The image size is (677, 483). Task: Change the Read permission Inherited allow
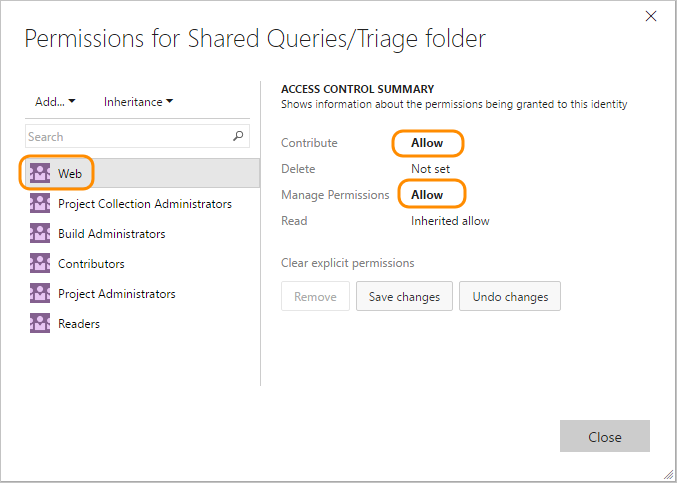(x=450, y=221)
